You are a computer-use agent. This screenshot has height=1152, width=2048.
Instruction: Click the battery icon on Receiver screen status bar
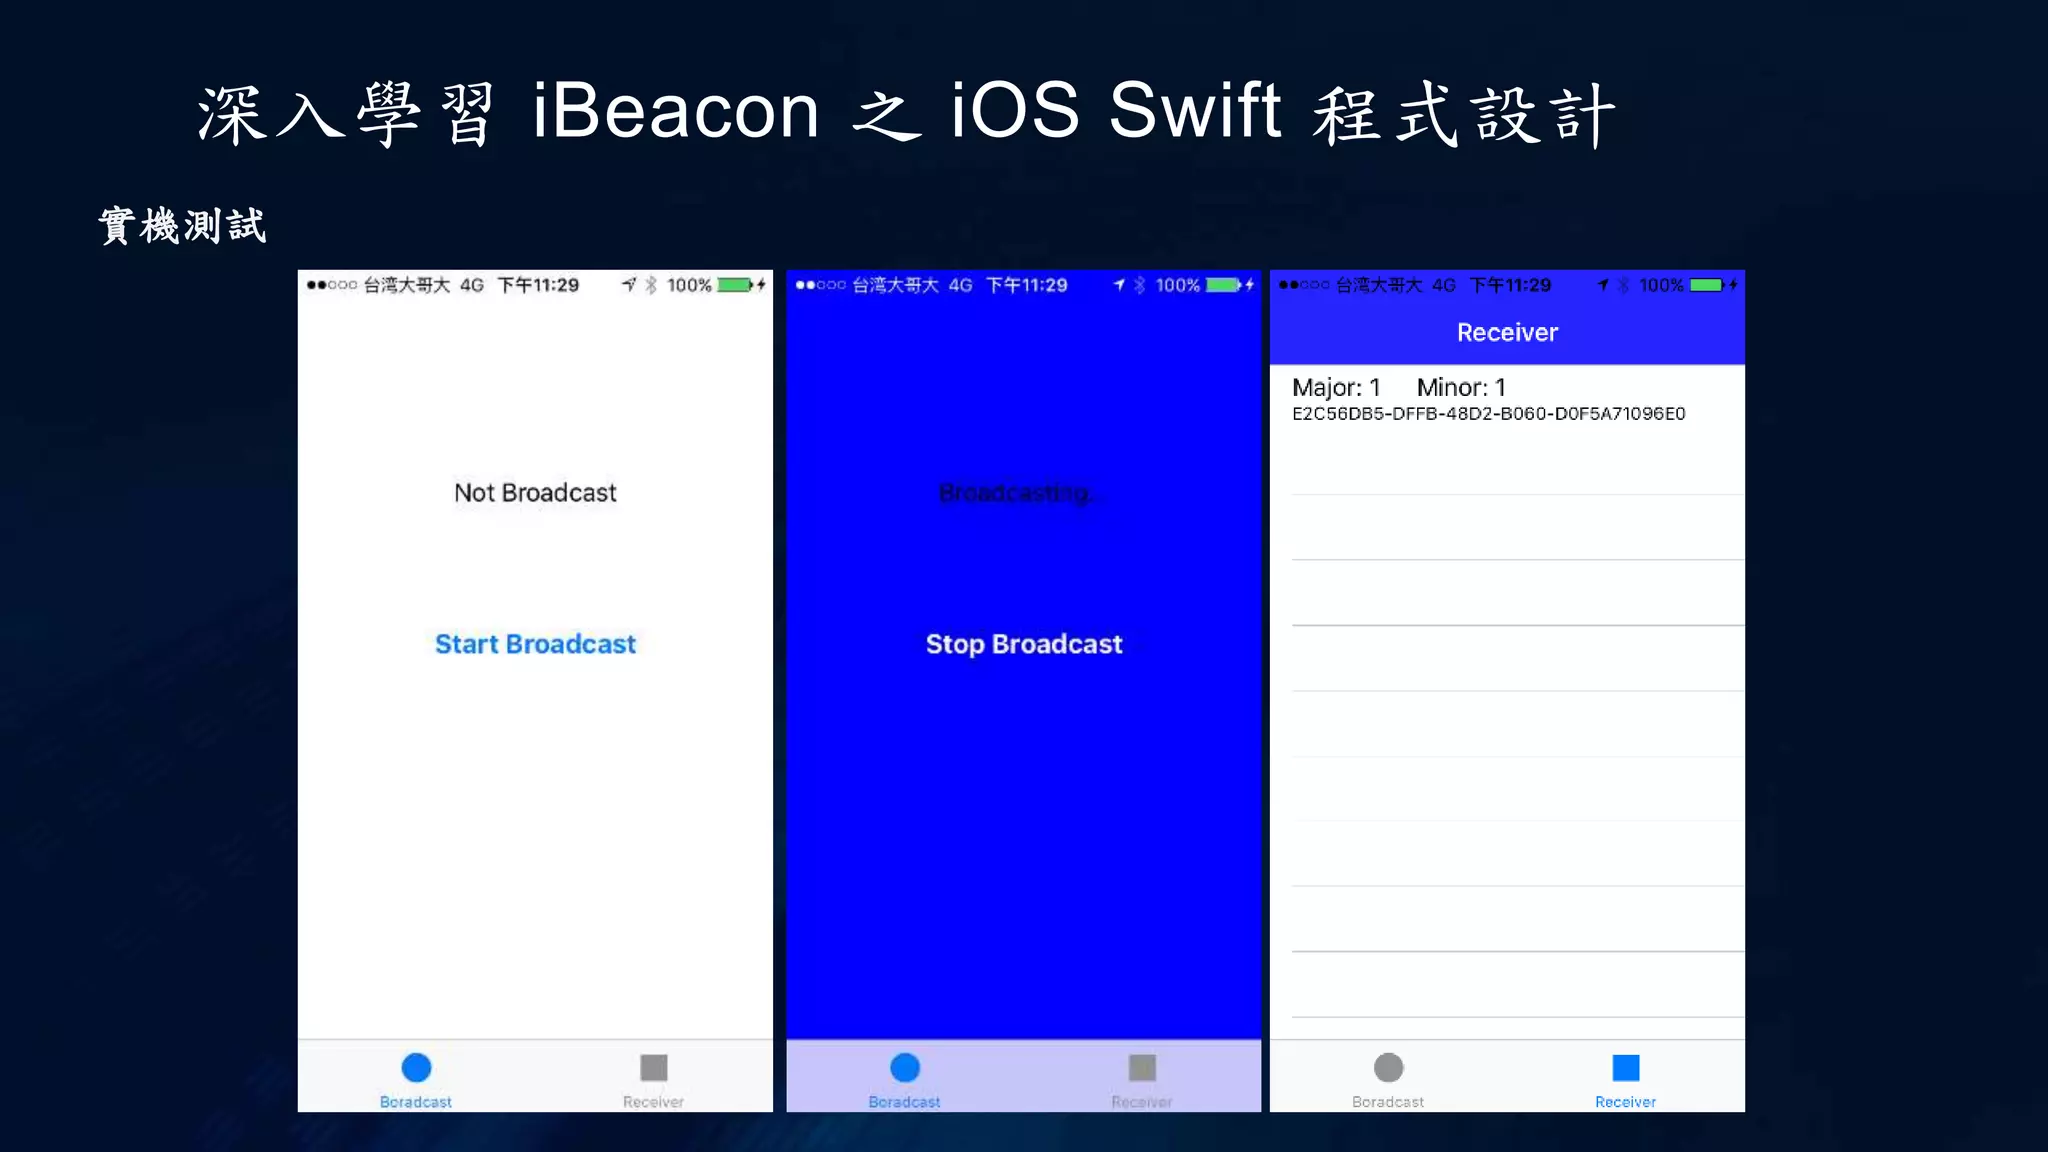[1708, 285]
